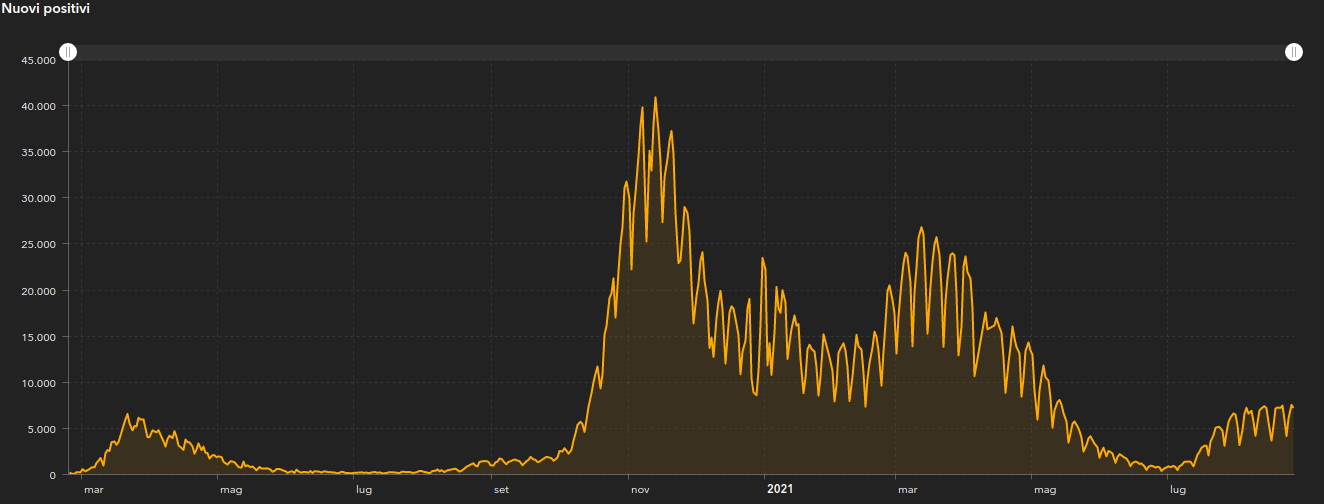Click the 'mag' label before 2021
The width and height of the screenshot is (1324, 504).
(x=230, y=490)
